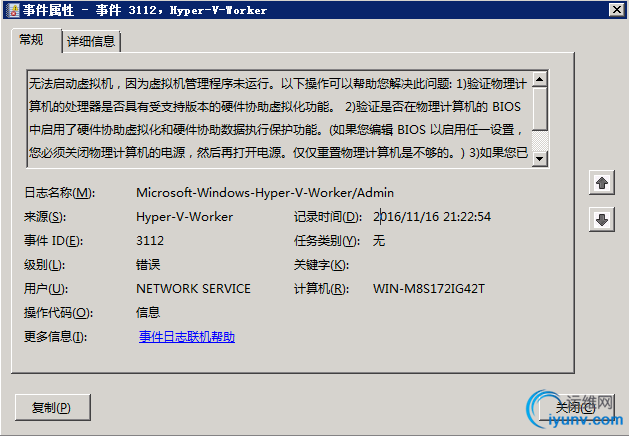Screen dimensions: 629x436
Task: Click the description scrollbar up arrow
Action: pos(540,79)
